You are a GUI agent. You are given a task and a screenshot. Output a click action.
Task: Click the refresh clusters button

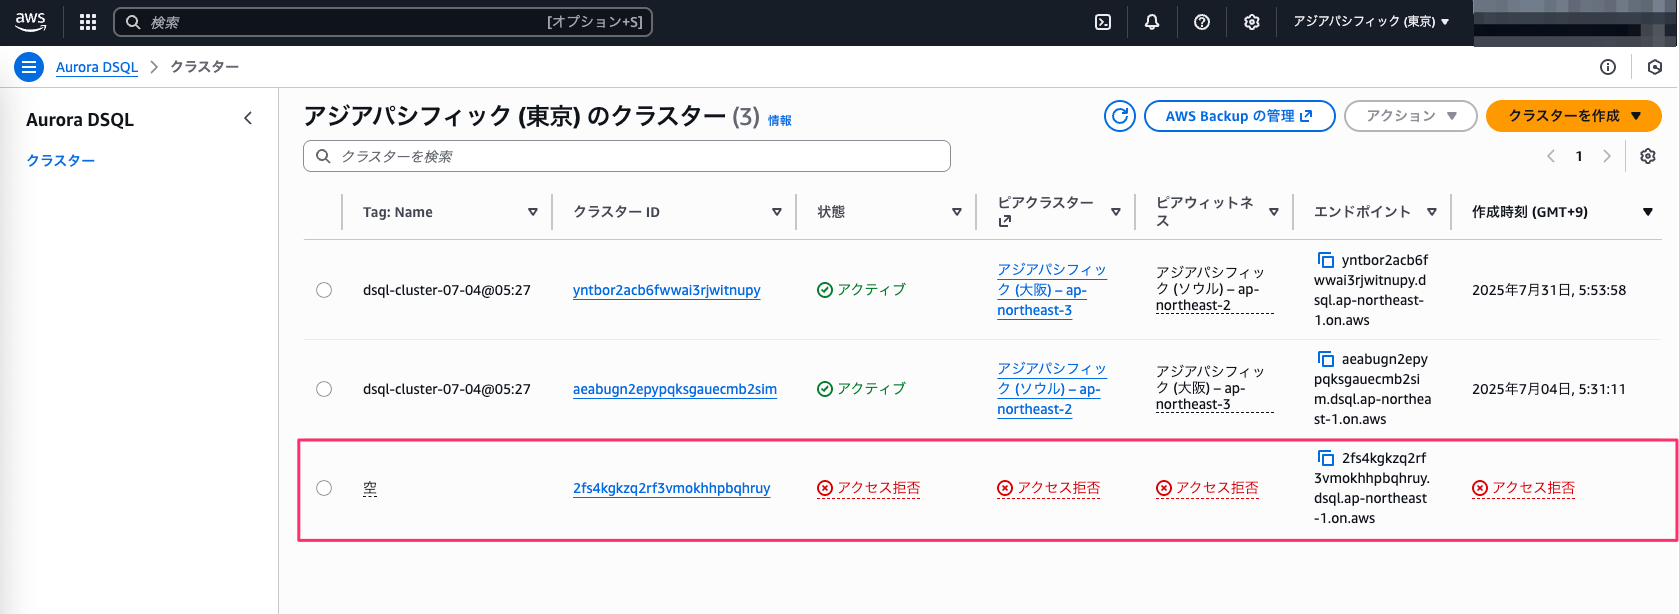pos(1120,116)
